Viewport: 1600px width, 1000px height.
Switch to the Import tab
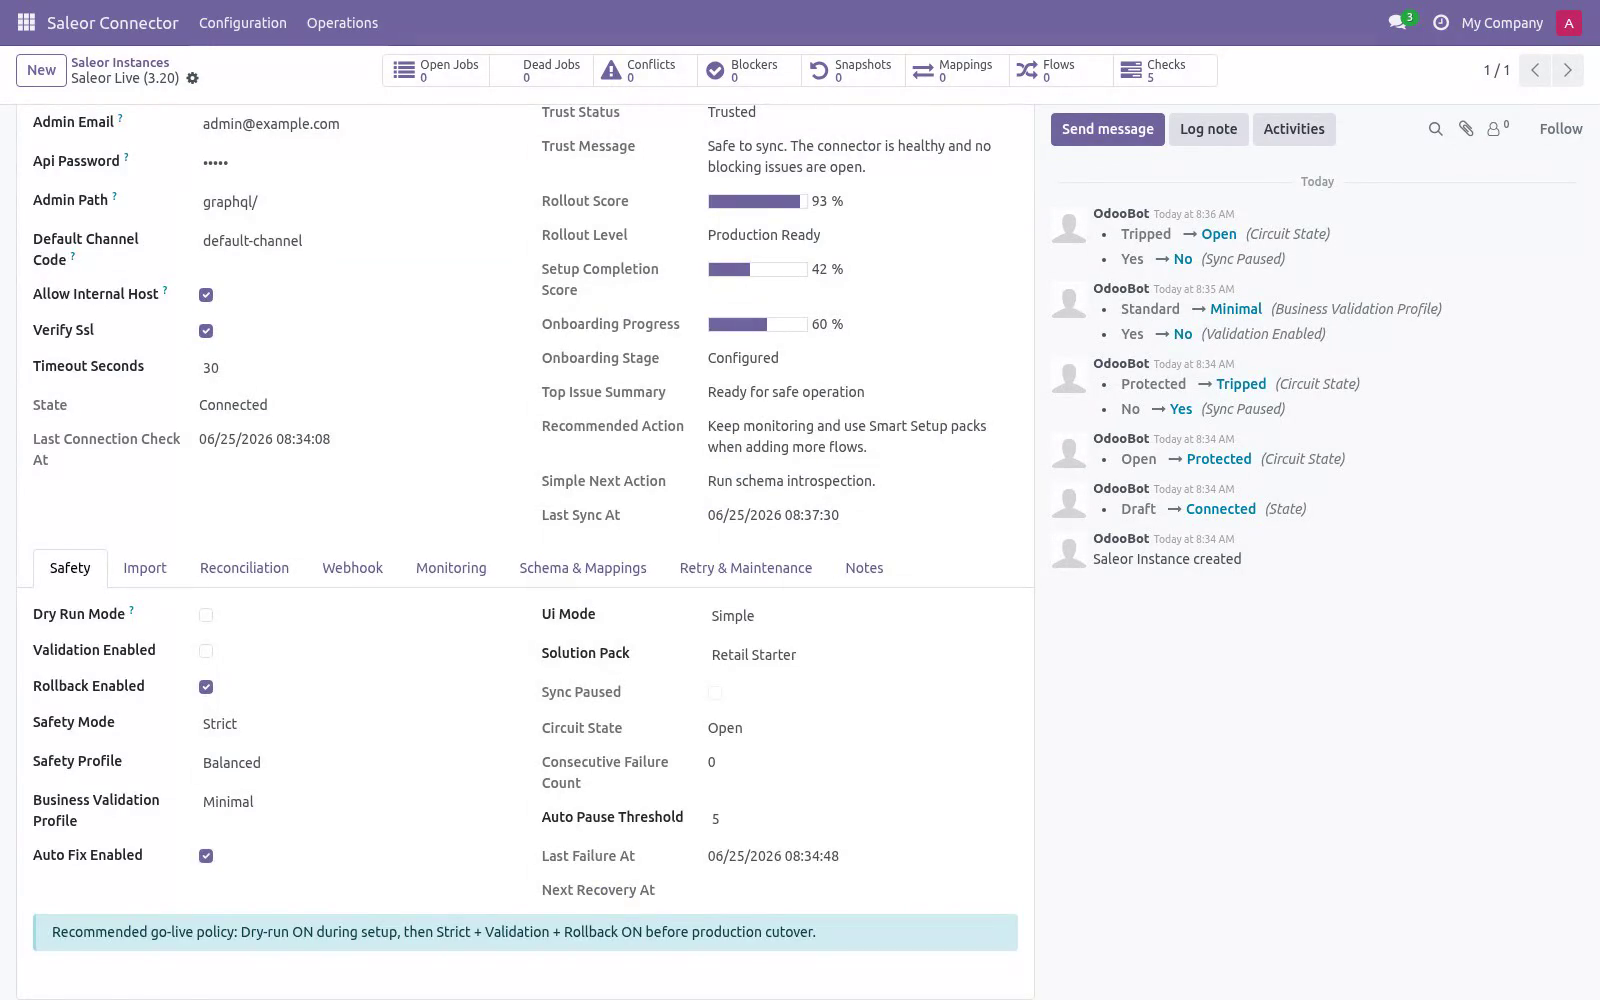point(145,568)
